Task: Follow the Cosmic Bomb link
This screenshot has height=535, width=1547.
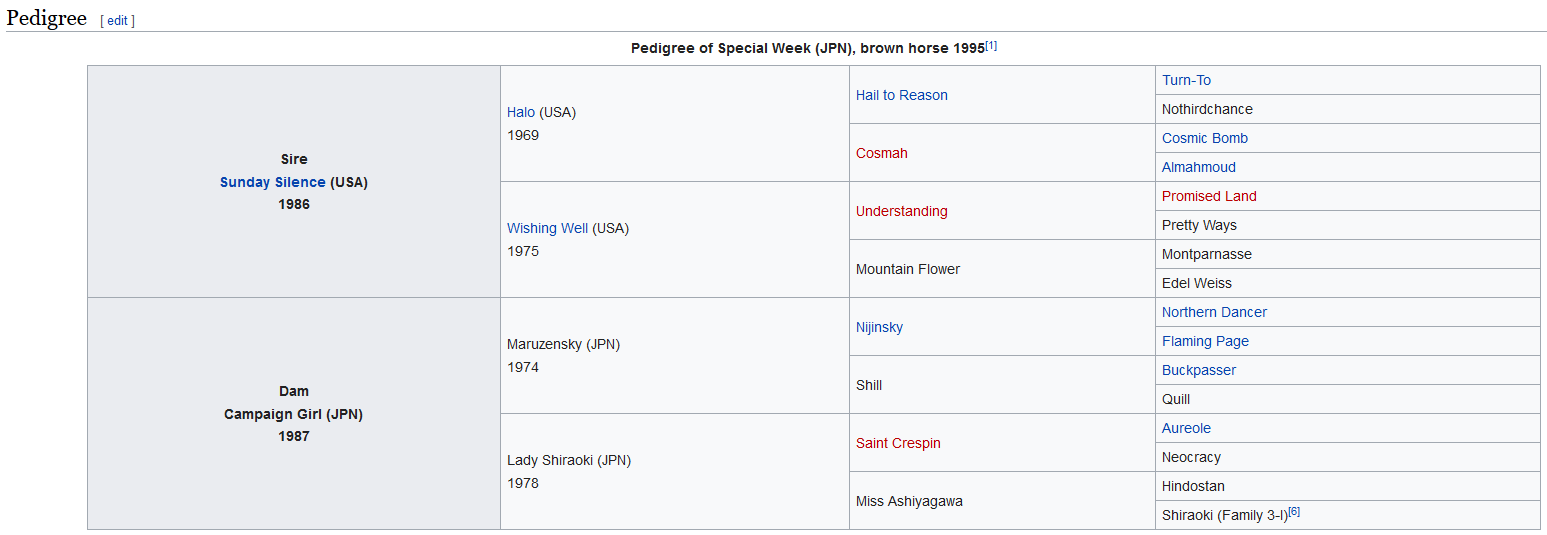Action: point(1205,138)
